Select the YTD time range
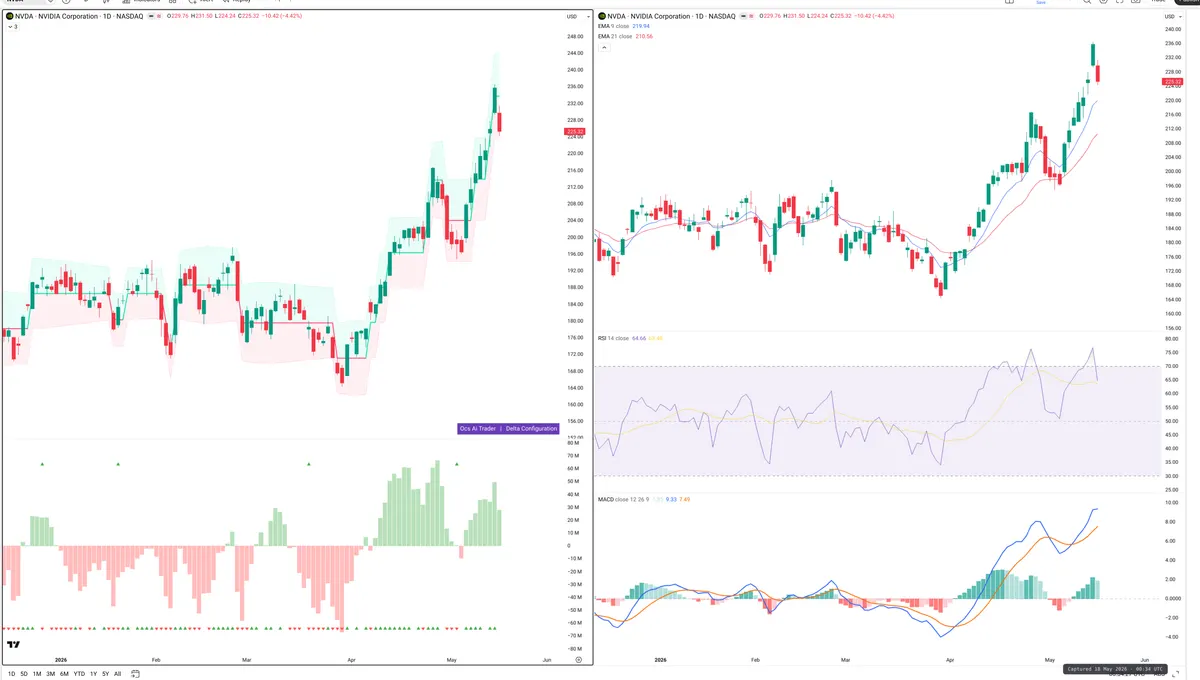 (x=79, y=674)
